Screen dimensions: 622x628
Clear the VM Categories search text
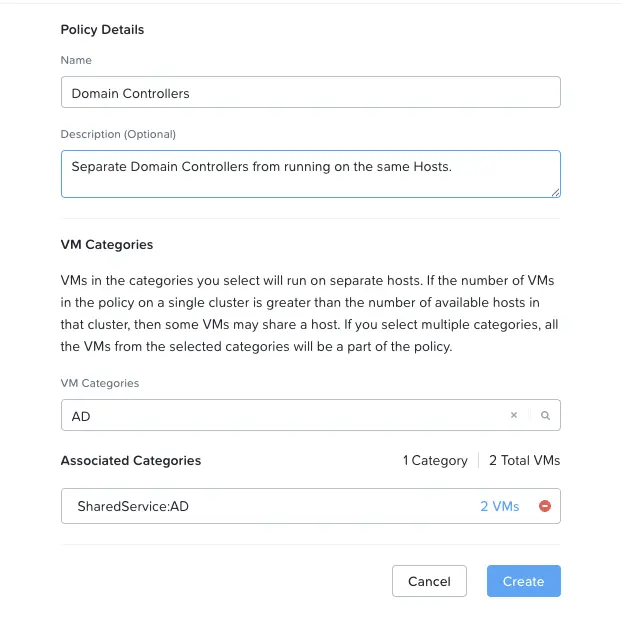(514, 415)
